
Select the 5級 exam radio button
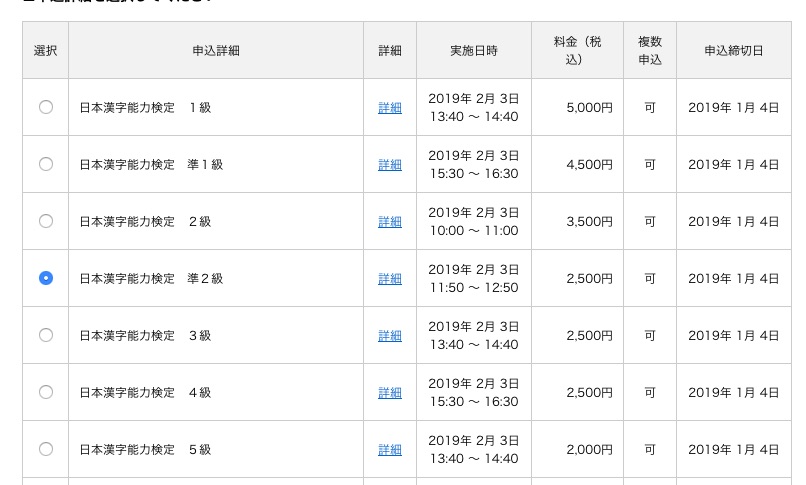point(46,449)
